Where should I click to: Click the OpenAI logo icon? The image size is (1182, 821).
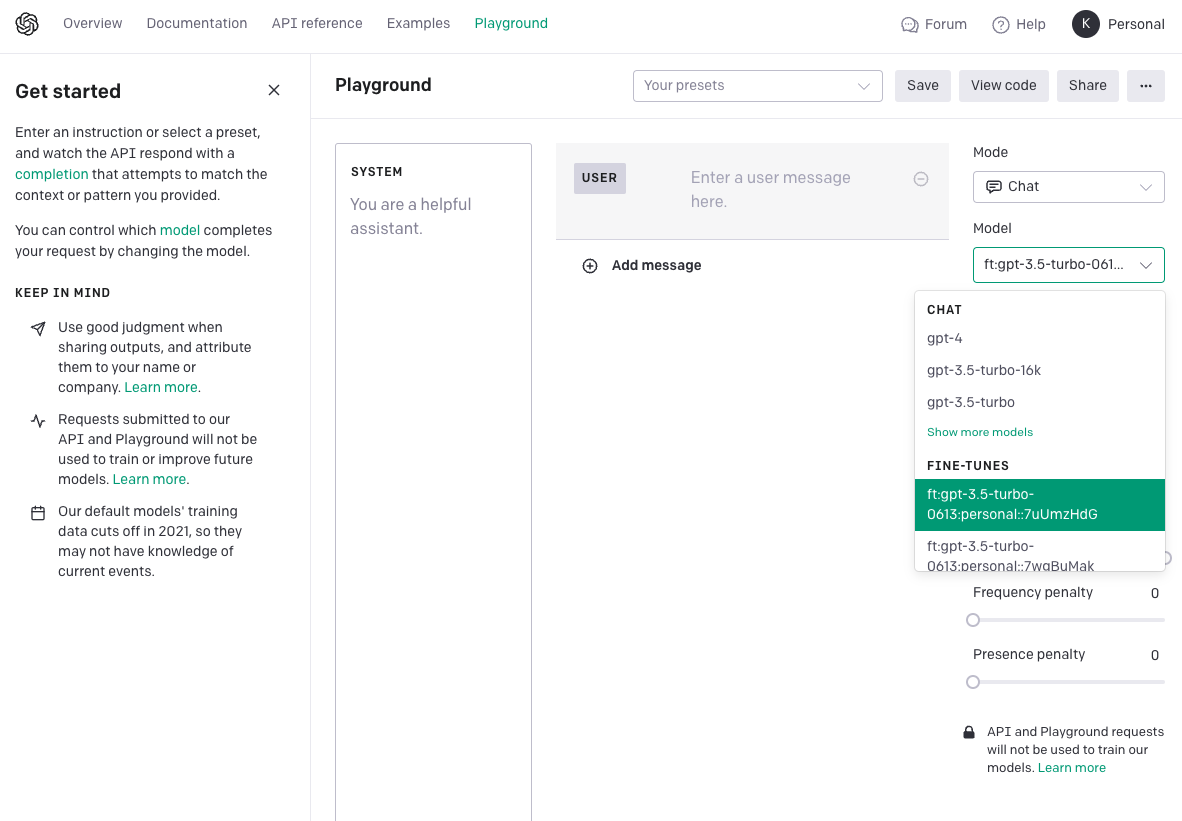pyautogui.click(x=27, y=24)
